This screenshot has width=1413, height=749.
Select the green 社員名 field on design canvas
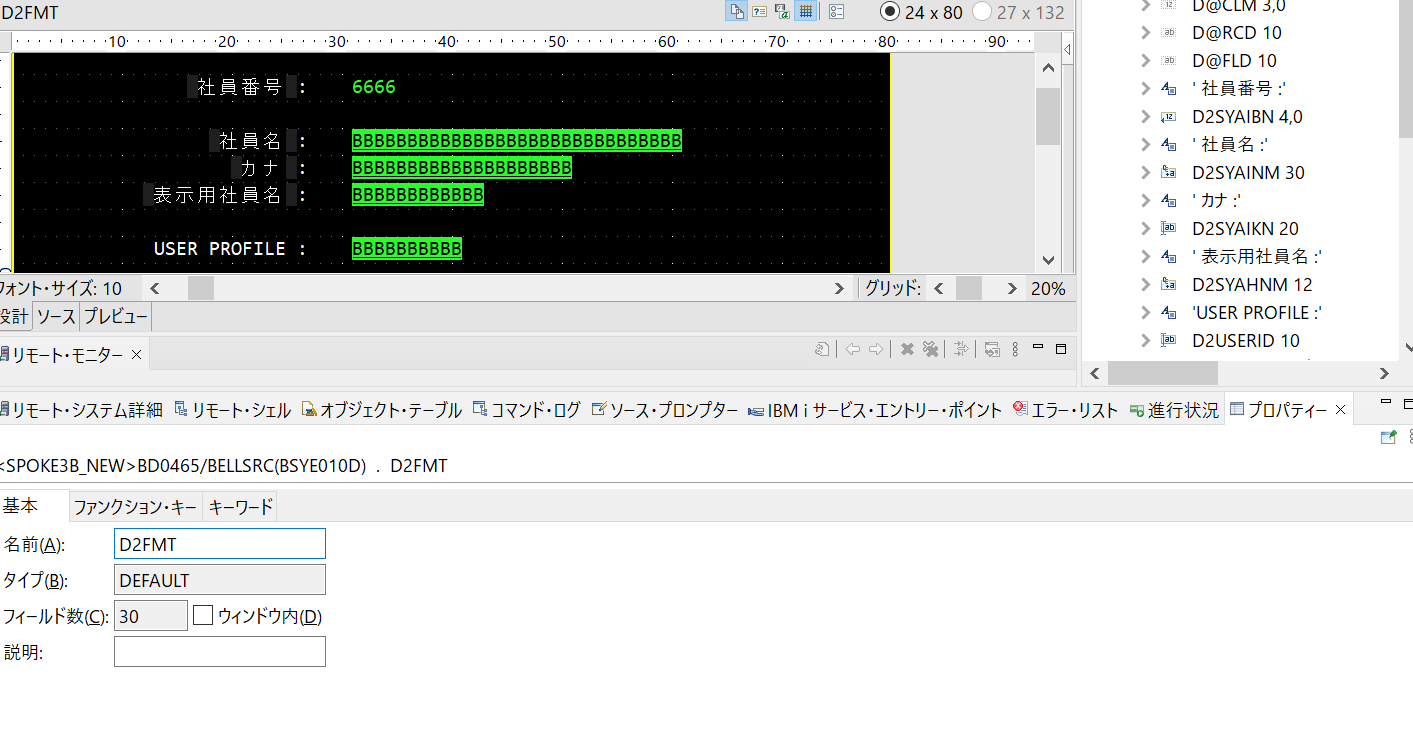tap(517, 140)
